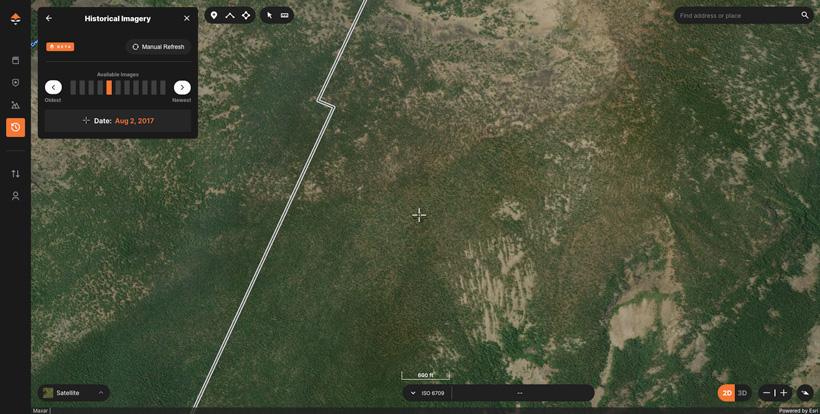This screenshot has height=414, width=820.
Task: Click the Satellite basemap thumbnail
Action: click(48, 393)
